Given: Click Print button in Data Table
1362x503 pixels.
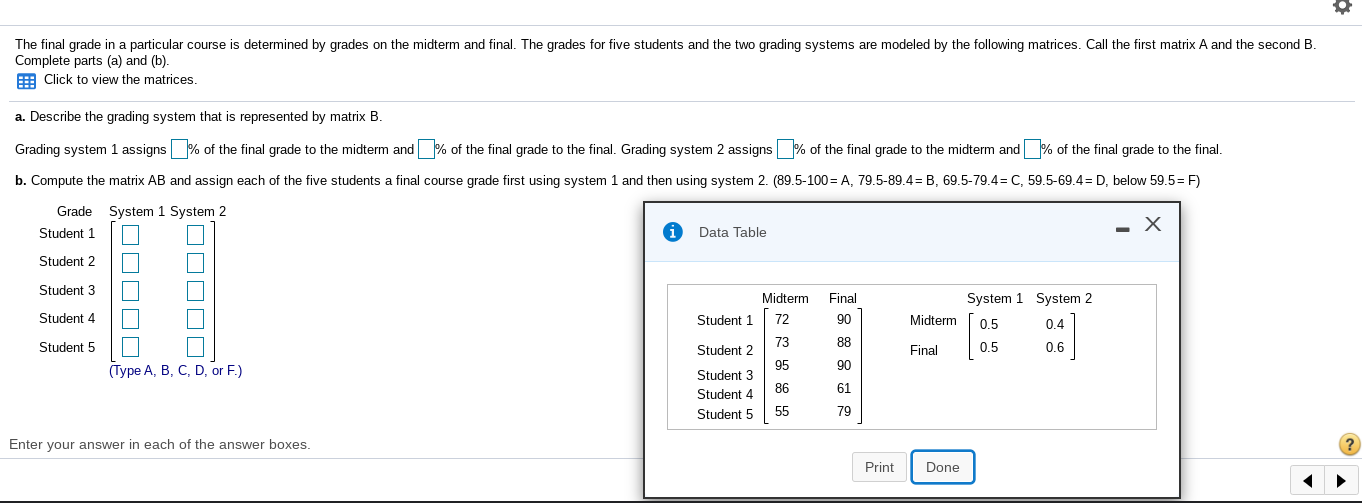Looking at the screenshot, I should pyautogui.click(x=879, y=467).
